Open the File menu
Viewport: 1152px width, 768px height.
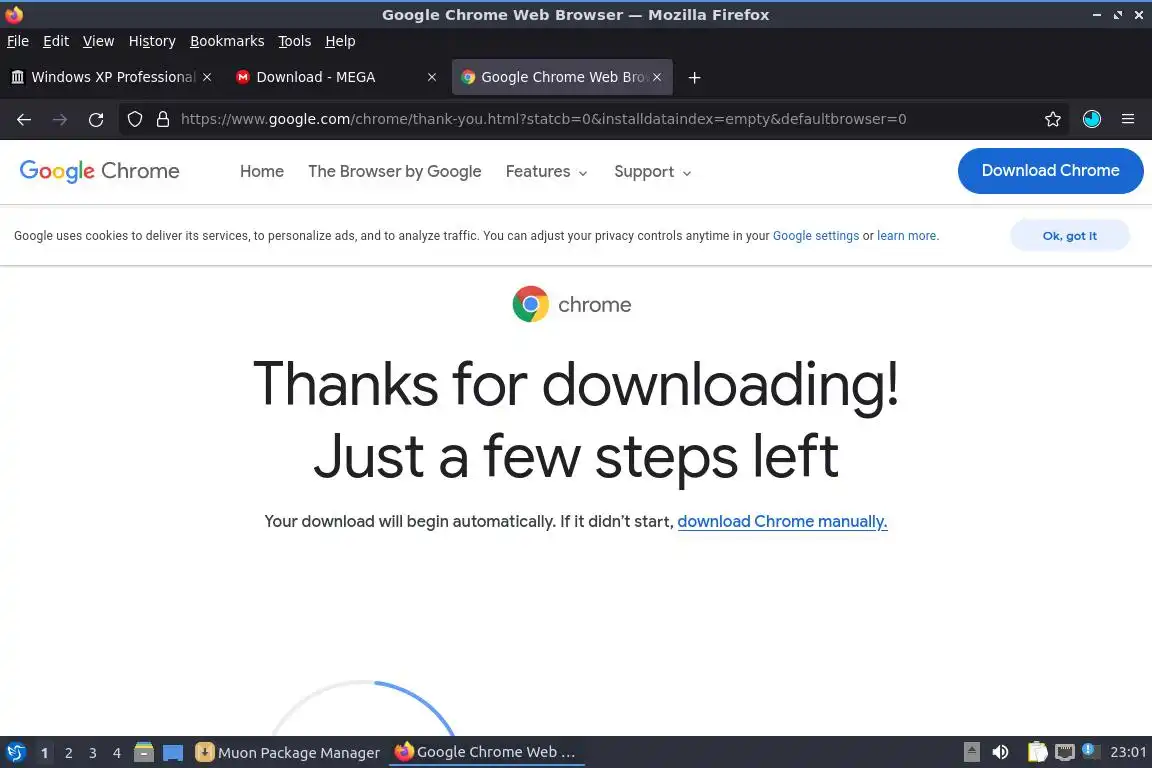tap(18, 41)
